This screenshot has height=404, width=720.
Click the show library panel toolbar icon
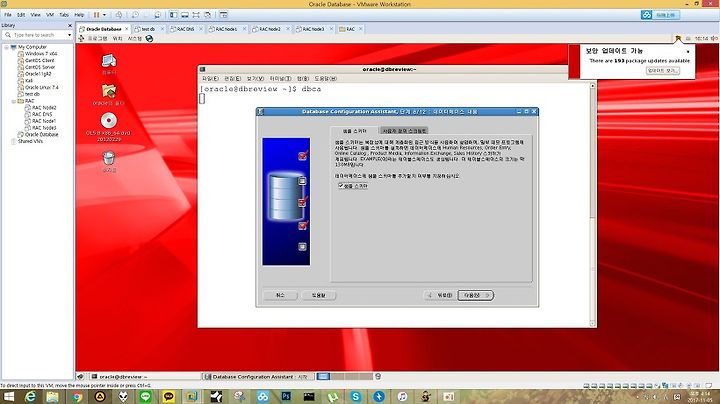coord(174,15)
